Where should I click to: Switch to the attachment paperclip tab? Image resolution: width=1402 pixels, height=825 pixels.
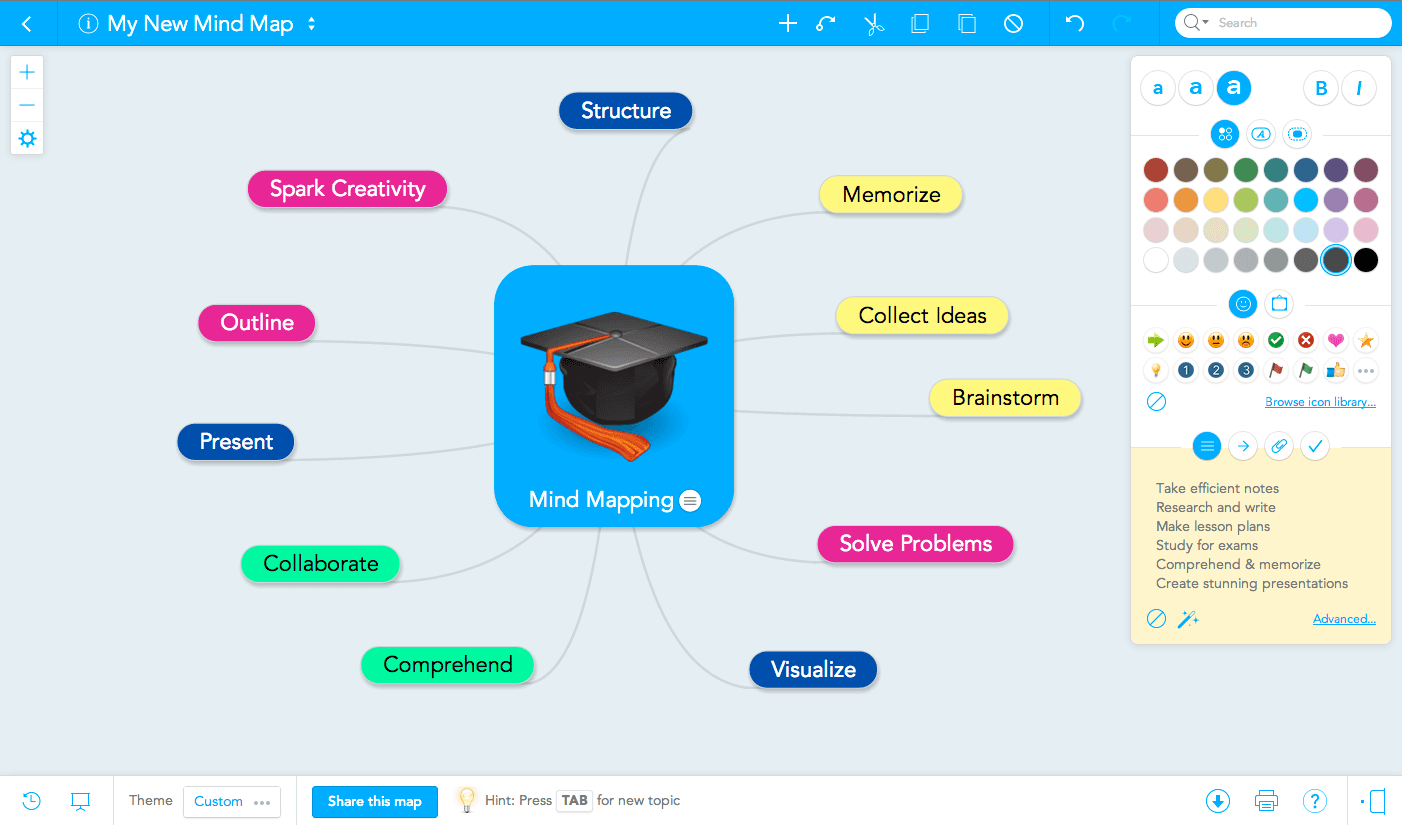[x=1279, y=447]
